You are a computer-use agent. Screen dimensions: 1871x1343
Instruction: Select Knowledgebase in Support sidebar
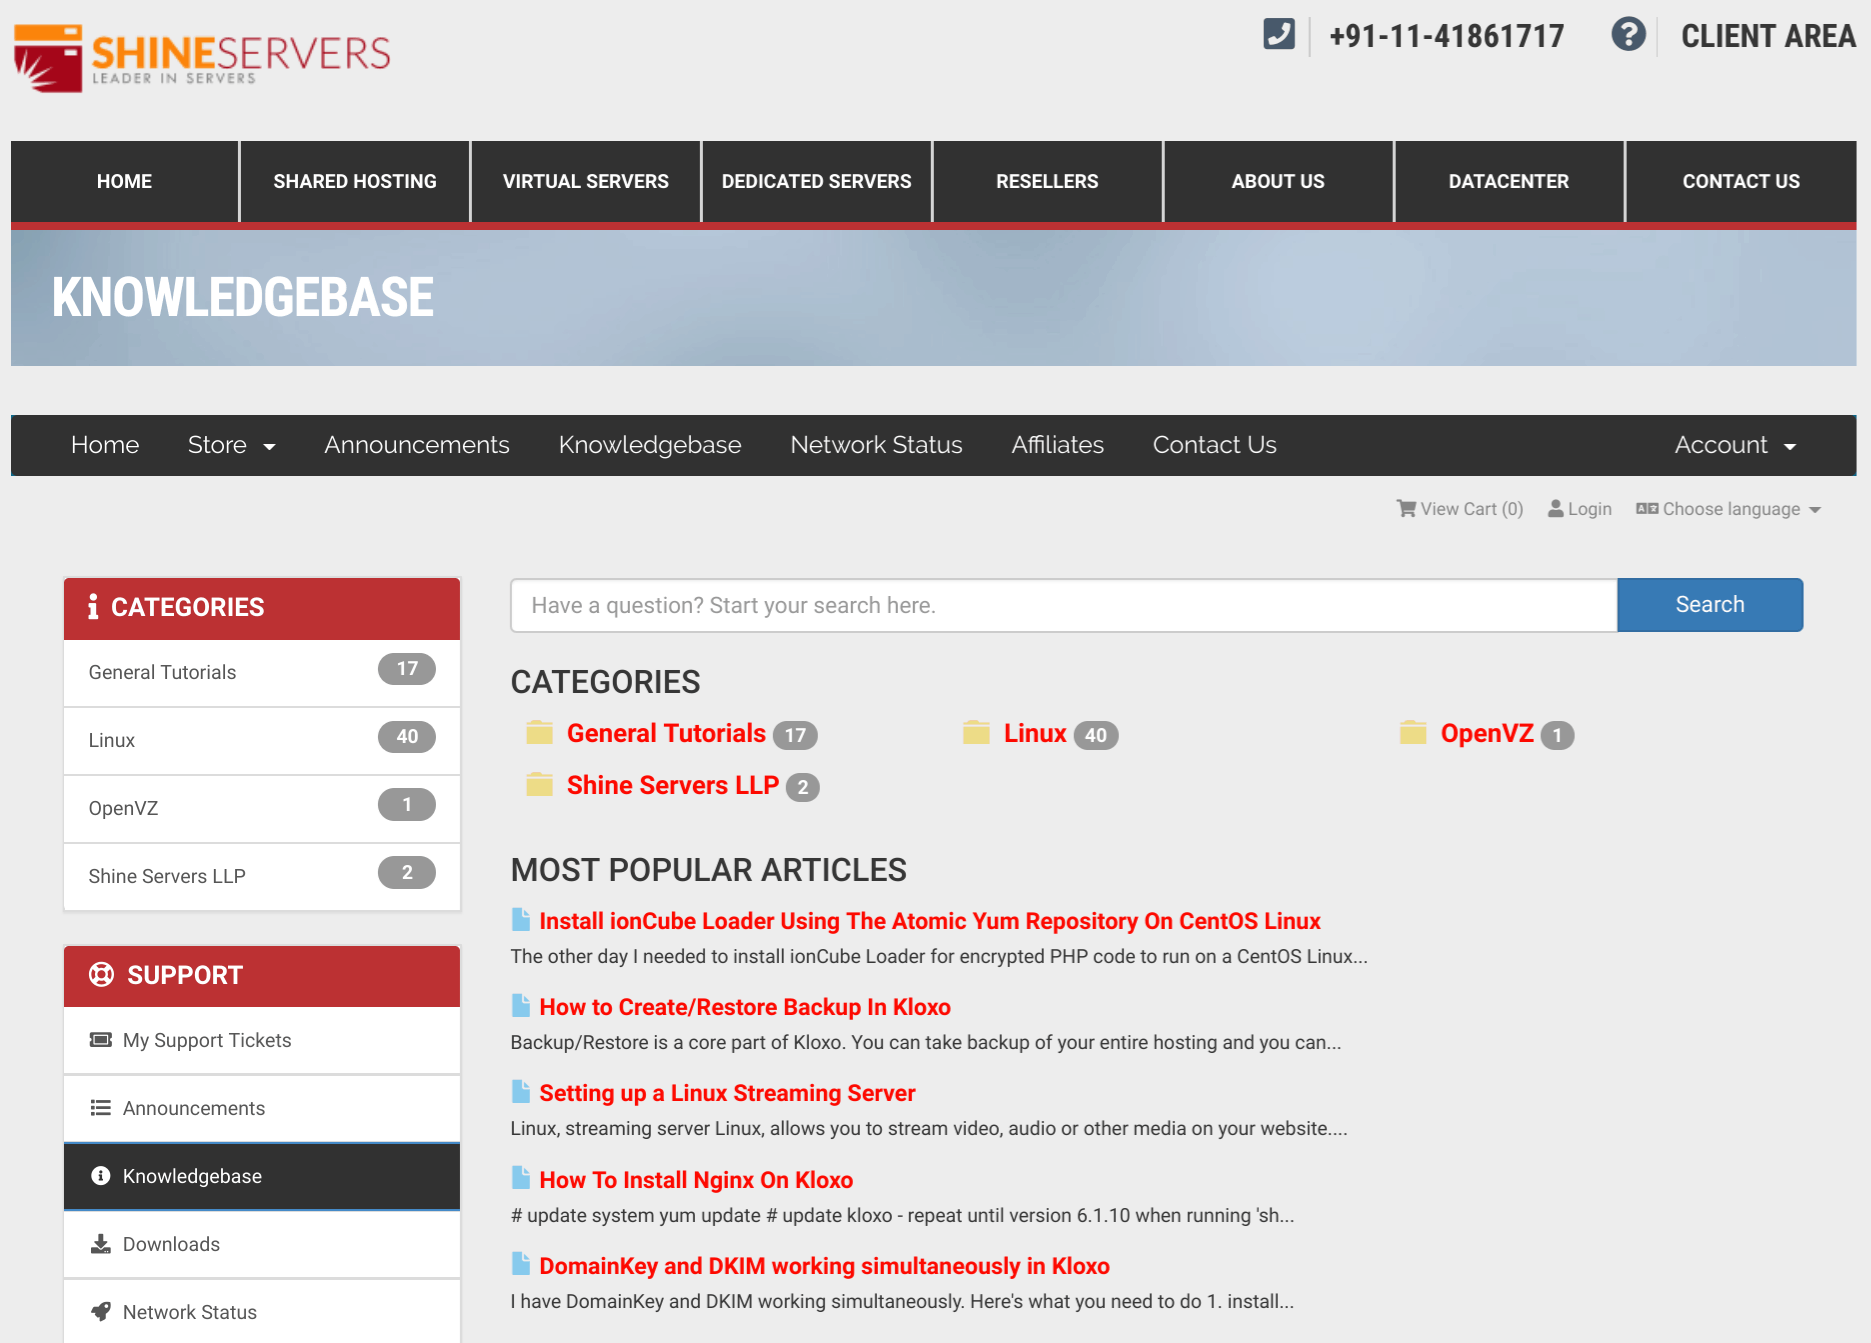coord(262,1176)
